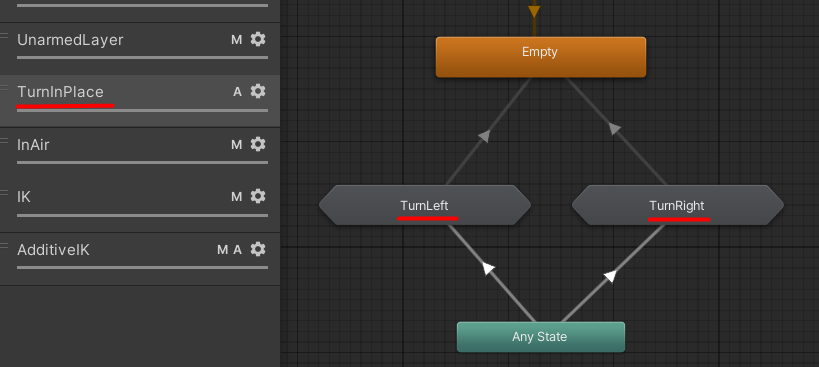The image size is (819, 367).
Task: Open settings gear for AdditiveIK layer
Action: pos(258,249)
